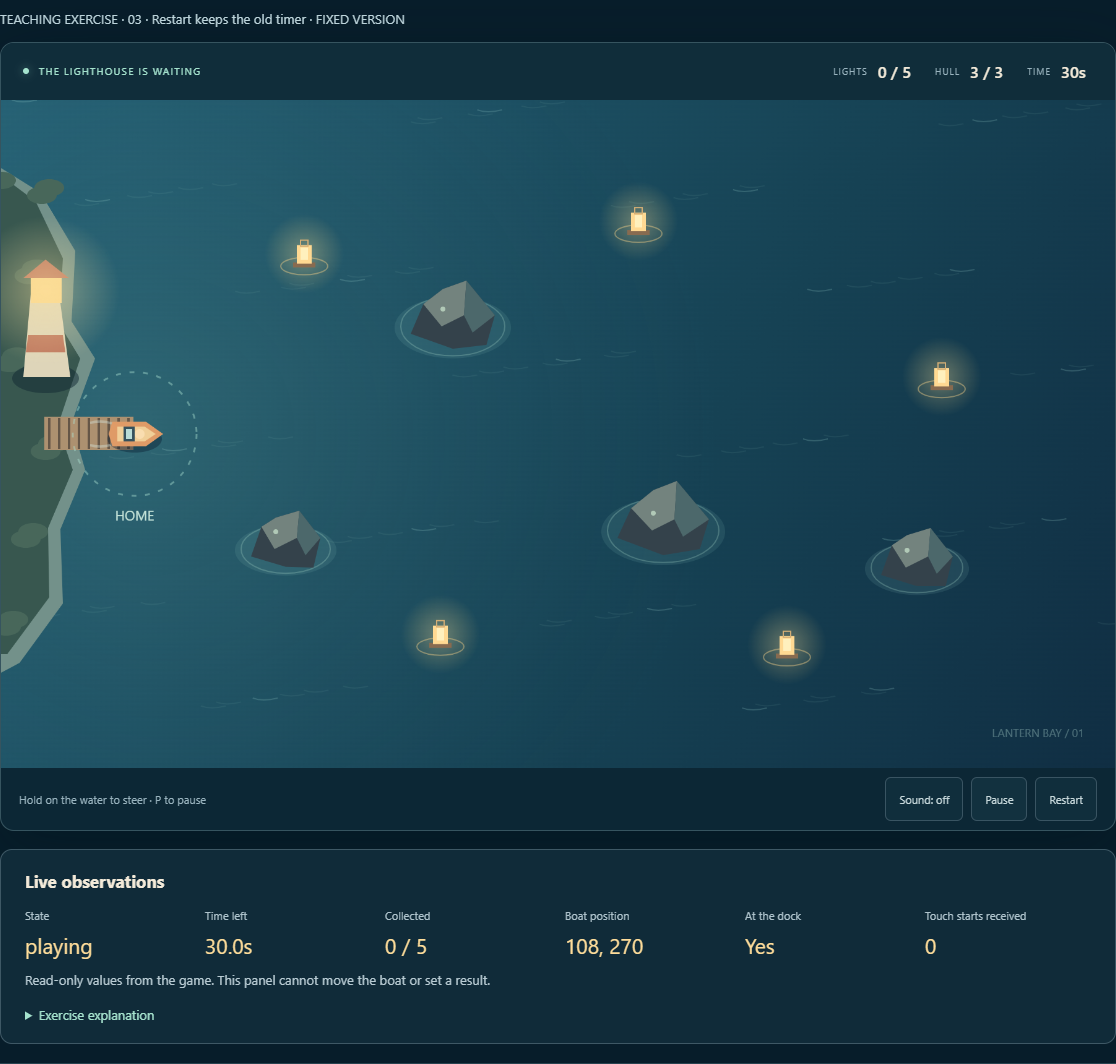The width and height of the screenshot is (1116, 1064).
Task: Click the TIME value "30s"
Action: [1073, 73]
